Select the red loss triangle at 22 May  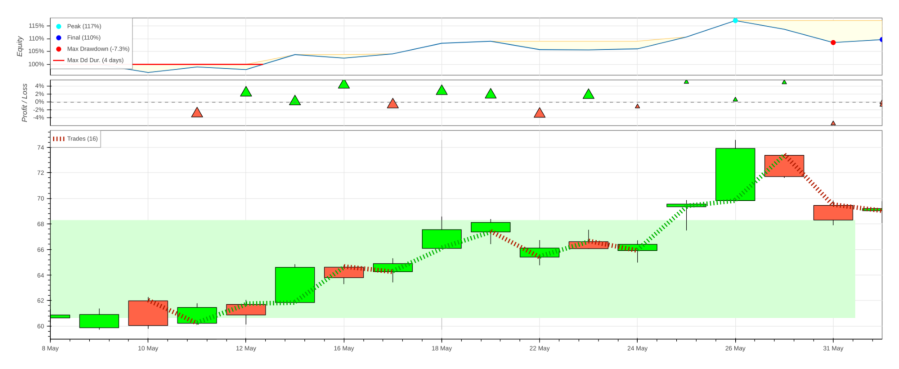540,113
